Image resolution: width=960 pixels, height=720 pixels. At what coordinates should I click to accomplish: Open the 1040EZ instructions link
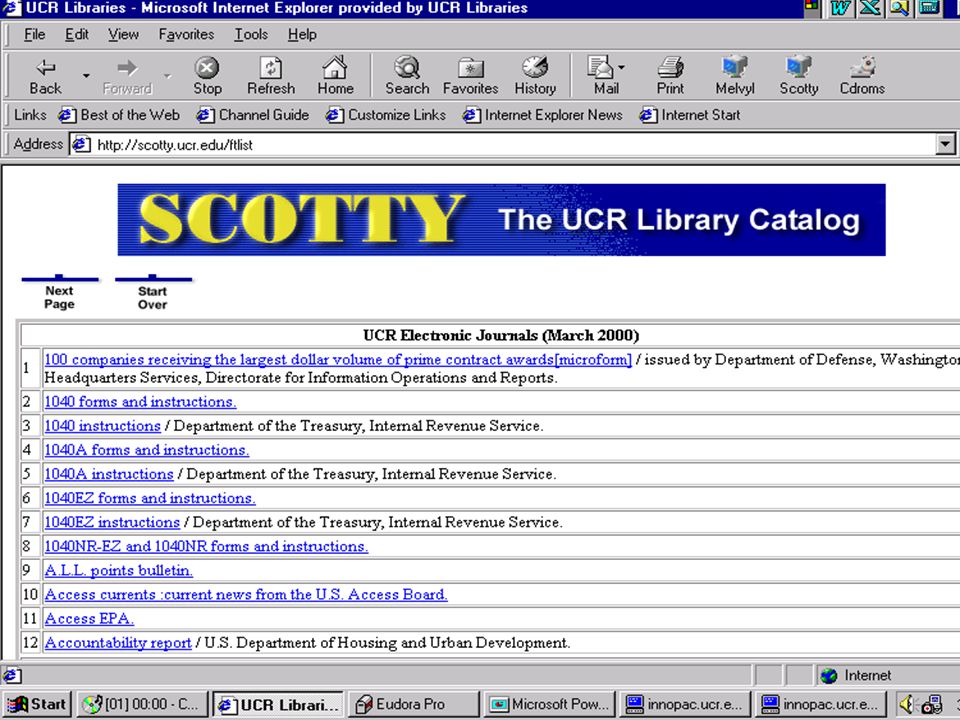pos(112,522)
